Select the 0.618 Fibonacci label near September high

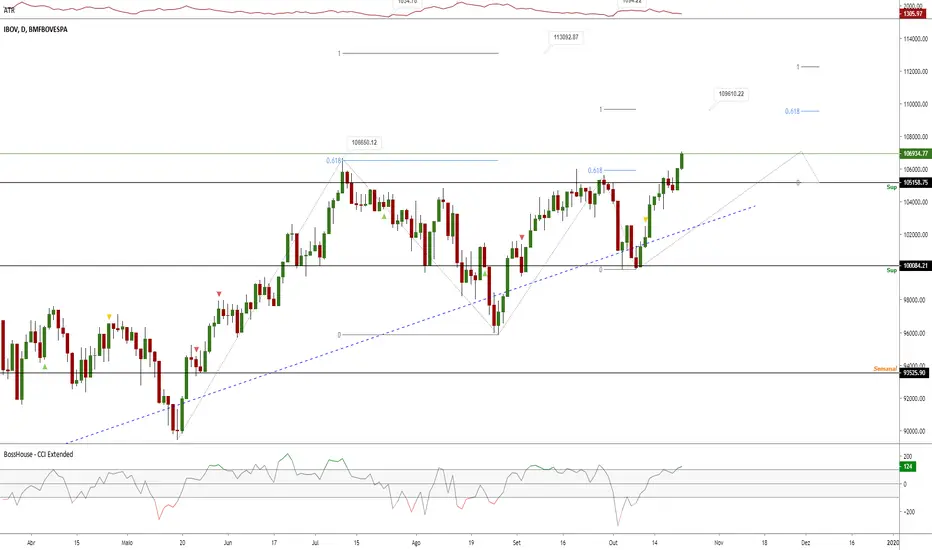pyautogui.click(x=595, y=171)
